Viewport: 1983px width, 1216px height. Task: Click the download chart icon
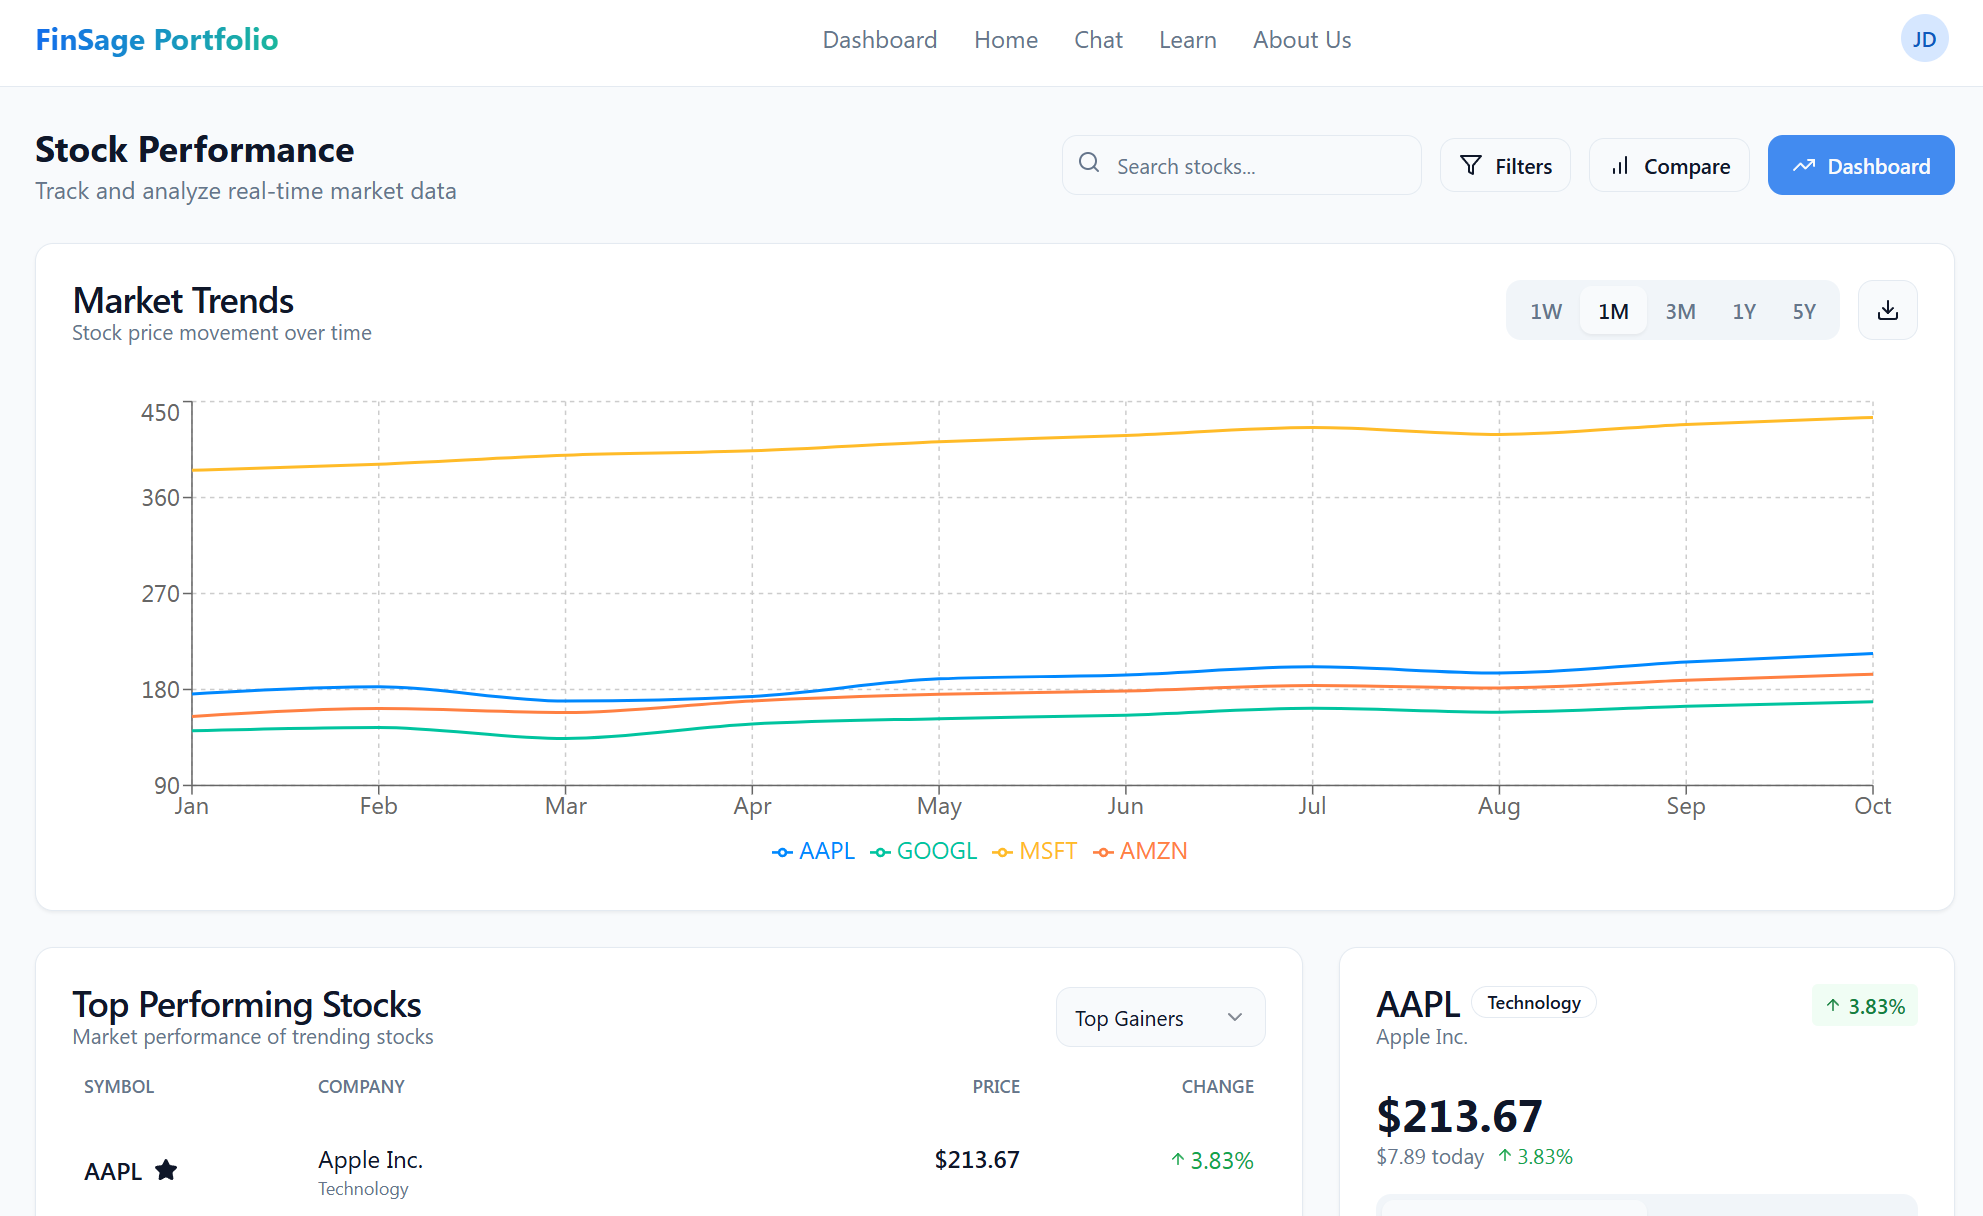(1887, 311)
